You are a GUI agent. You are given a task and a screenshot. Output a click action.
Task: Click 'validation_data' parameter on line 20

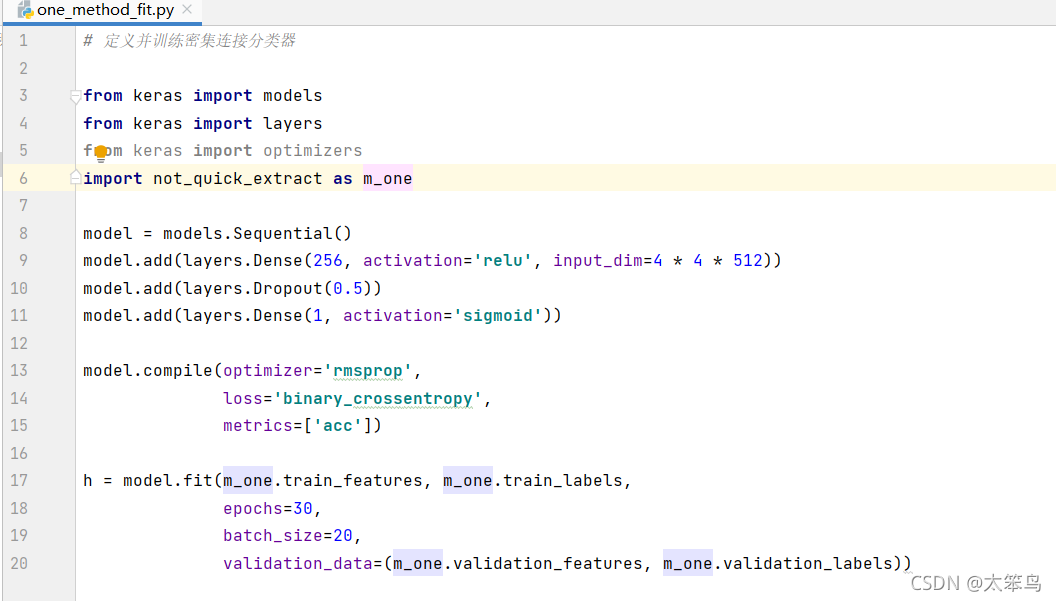[x=298, y=564]
